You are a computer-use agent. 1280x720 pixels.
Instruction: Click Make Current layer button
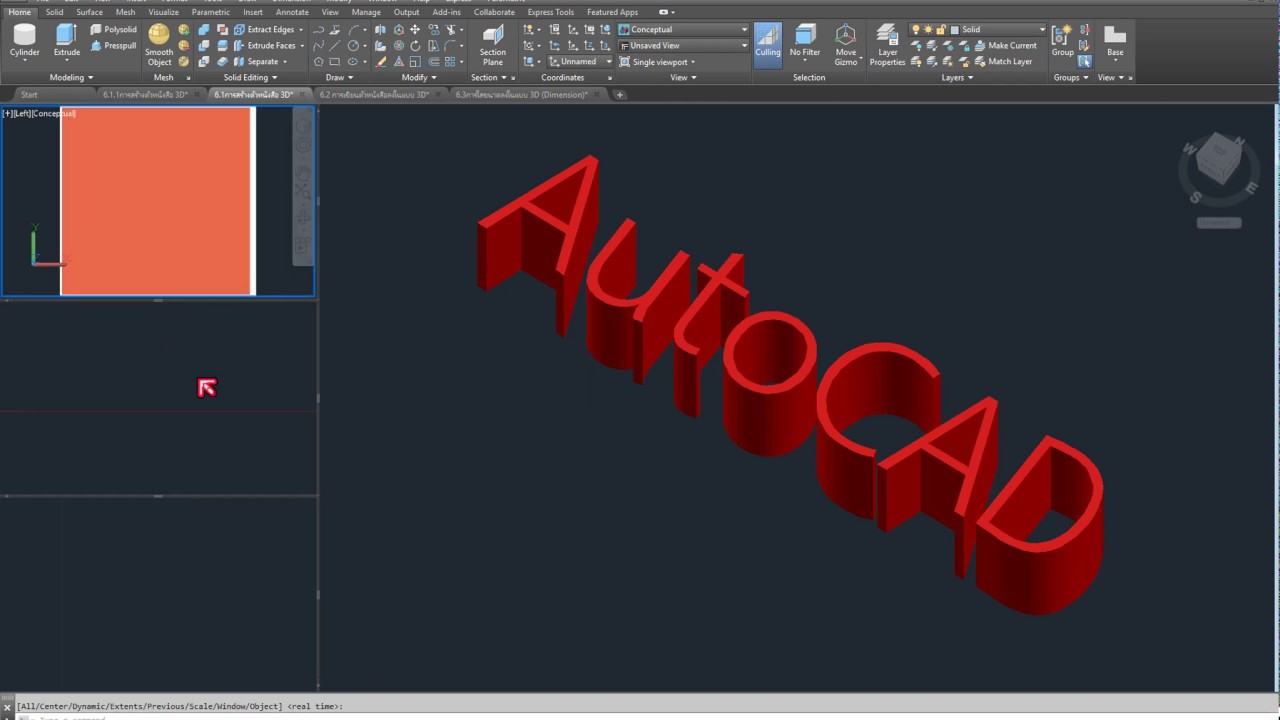tap(1005, 46)
